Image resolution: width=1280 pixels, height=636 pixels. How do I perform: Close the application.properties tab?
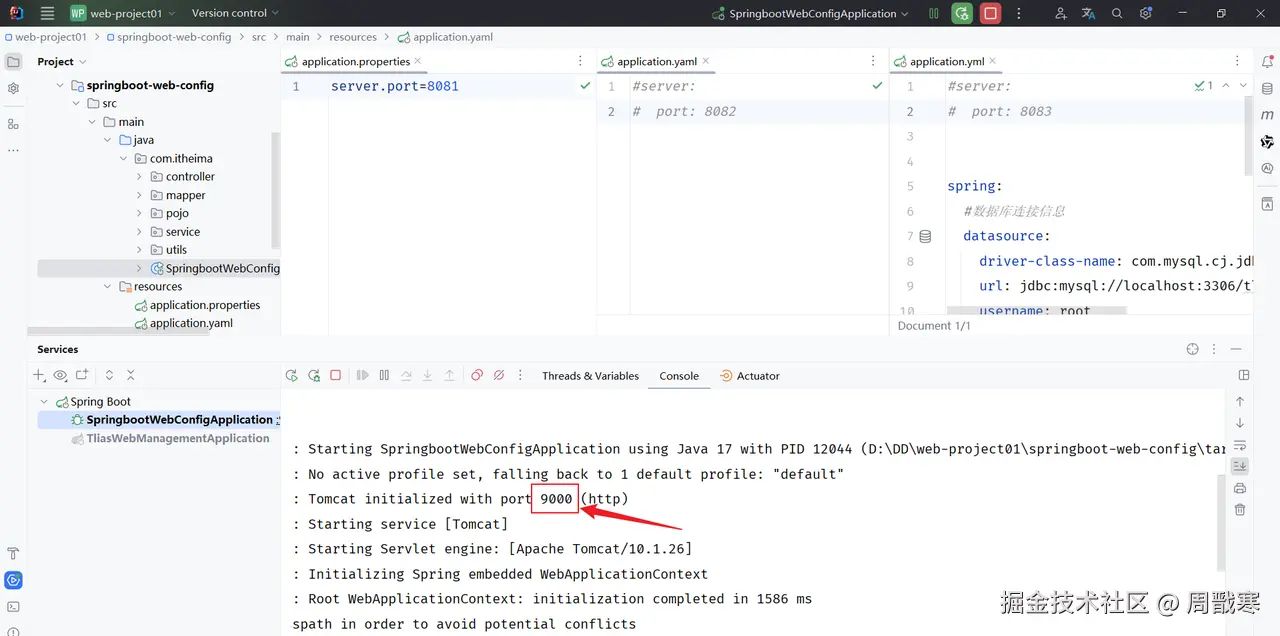[x=420, y=61]
